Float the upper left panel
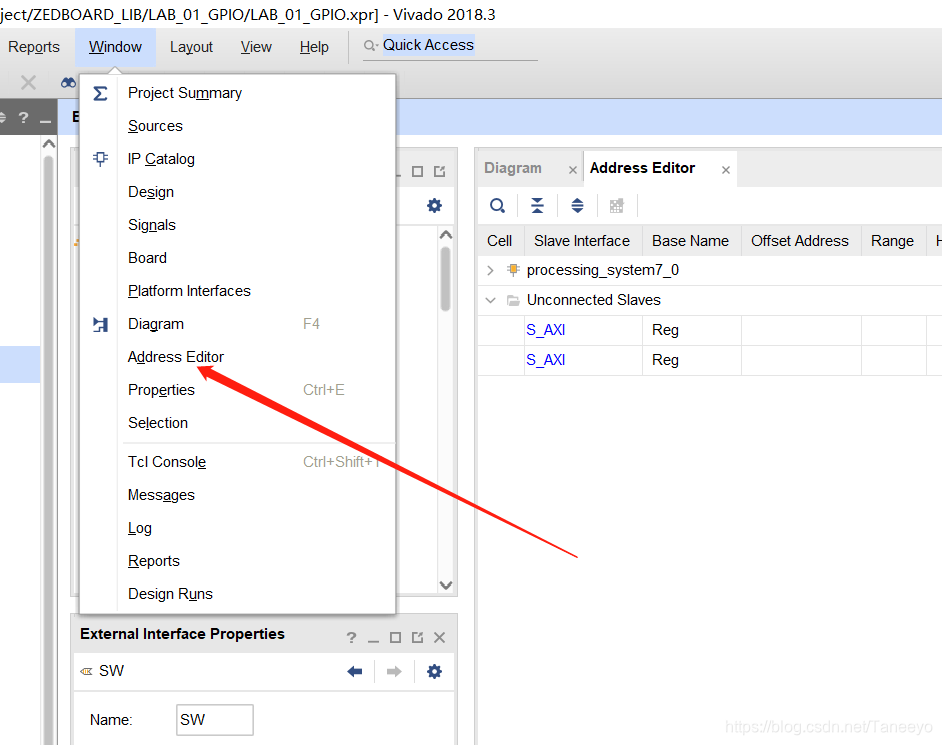The image size is (942, 745). click(440, 172)
